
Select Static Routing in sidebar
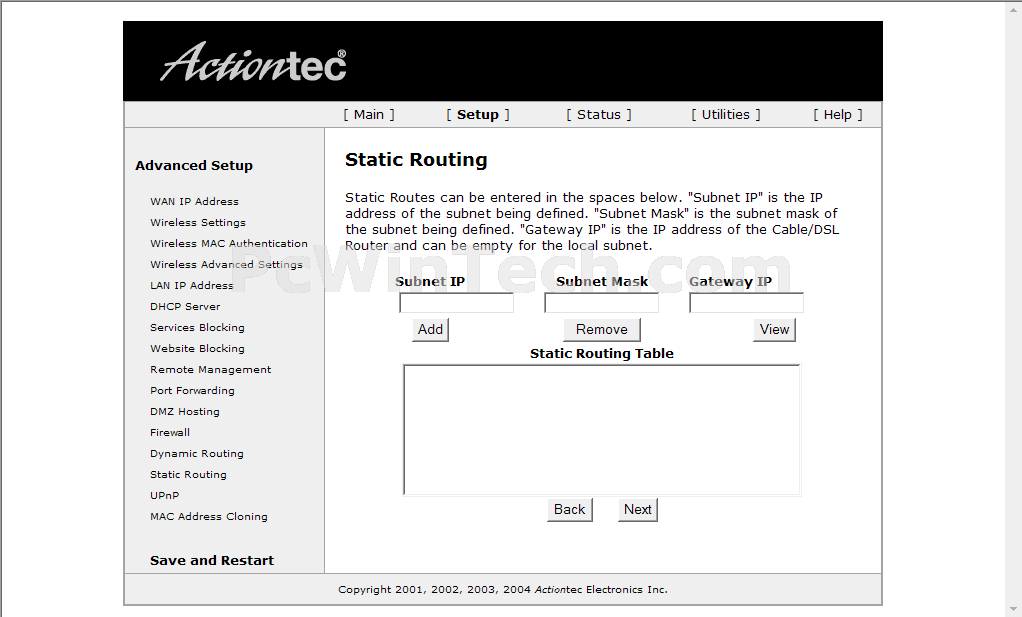click(188, 474)
